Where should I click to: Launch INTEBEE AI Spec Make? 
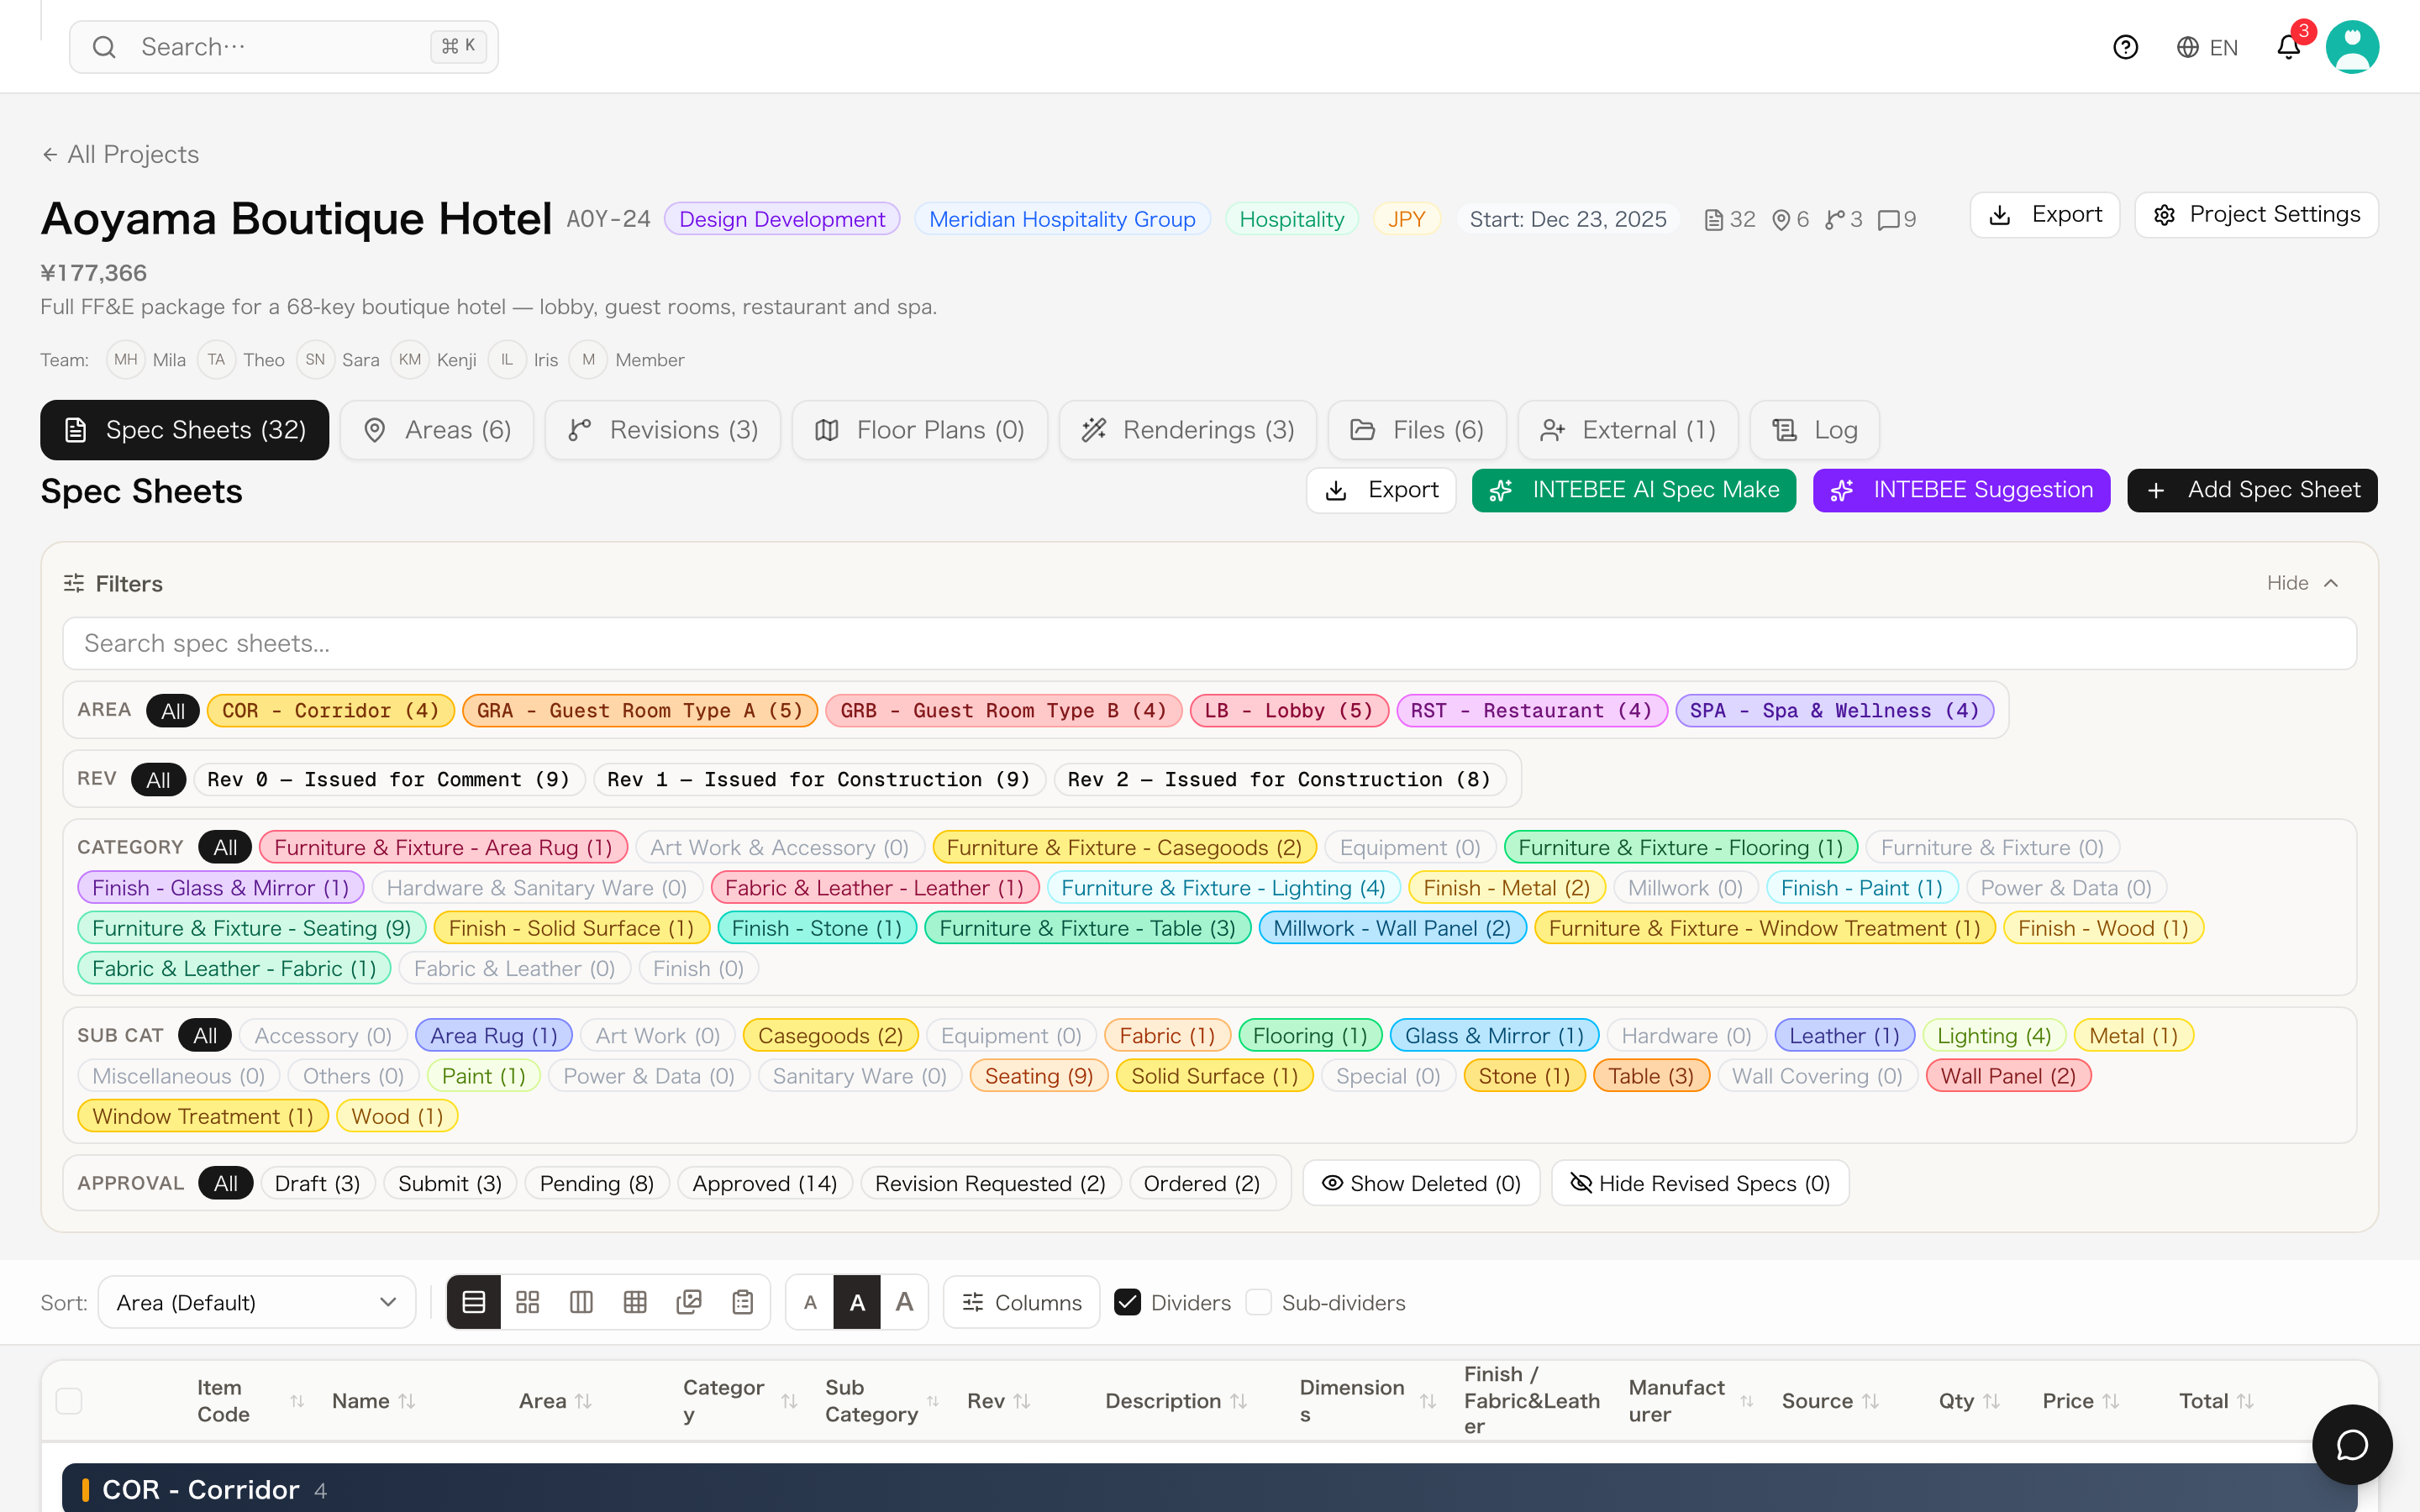pyautogui.click(x=1634, y=490)
